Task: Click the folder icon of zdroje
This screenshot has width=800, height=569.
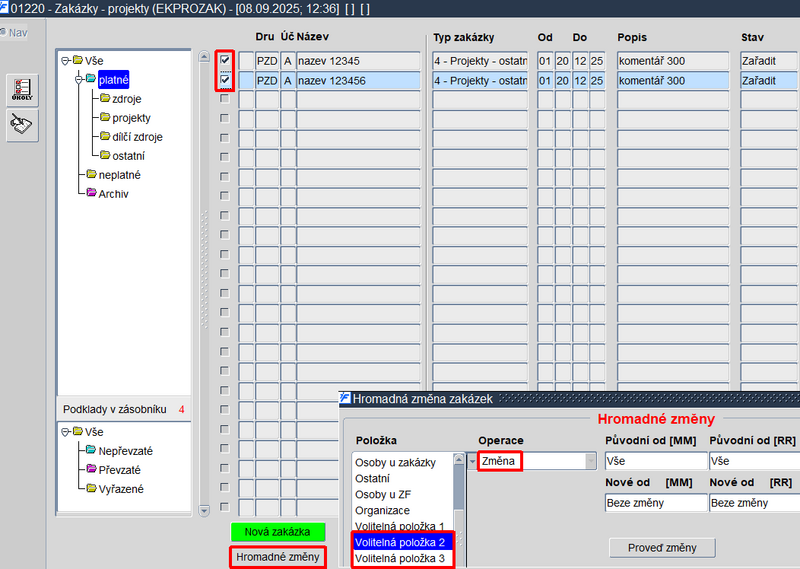Action: (105, 98)
